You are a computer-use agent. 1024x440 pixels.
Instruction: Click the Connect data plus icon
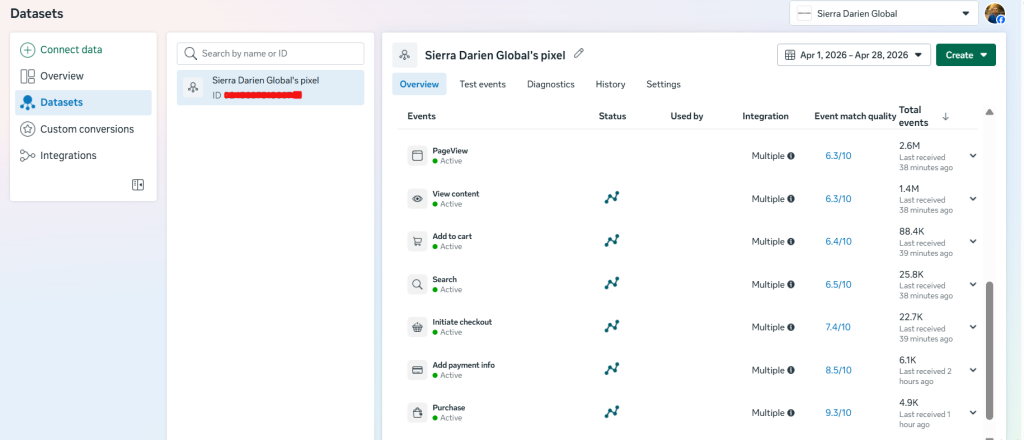click(27, 50)
